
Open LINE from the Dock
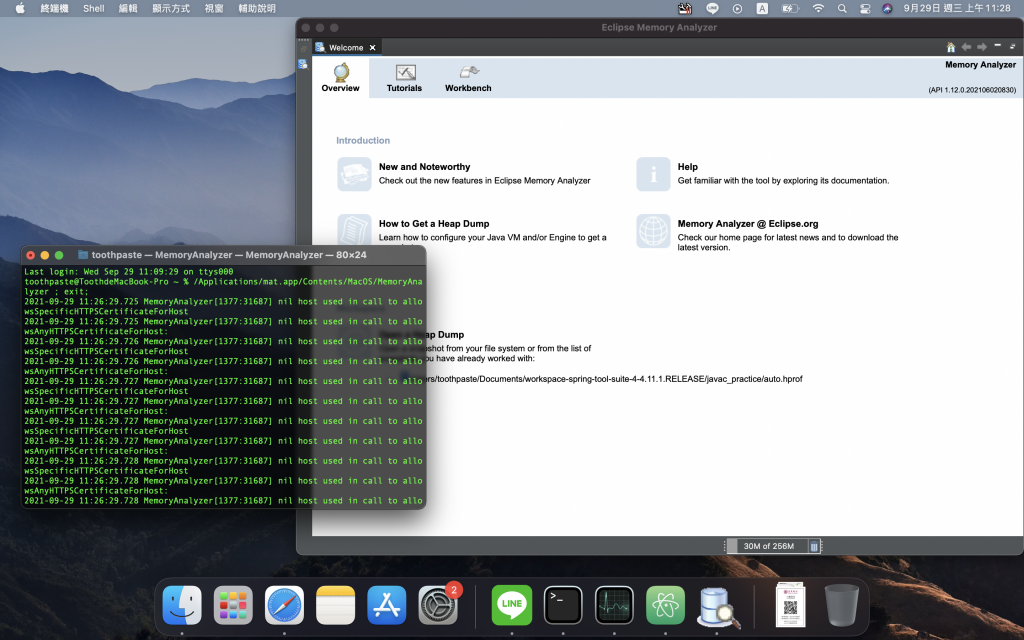pos(511,605)
